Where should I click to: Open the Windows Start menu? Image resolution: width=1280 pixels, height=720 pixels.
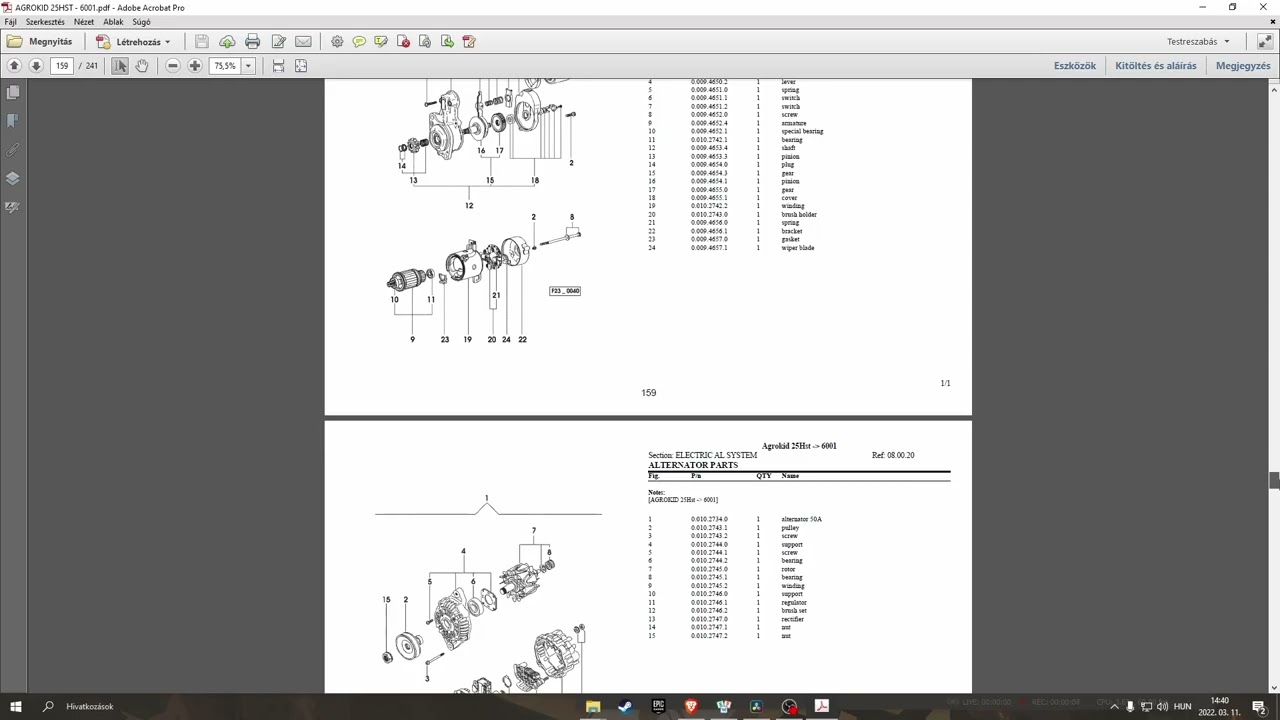tap(16, 706)
